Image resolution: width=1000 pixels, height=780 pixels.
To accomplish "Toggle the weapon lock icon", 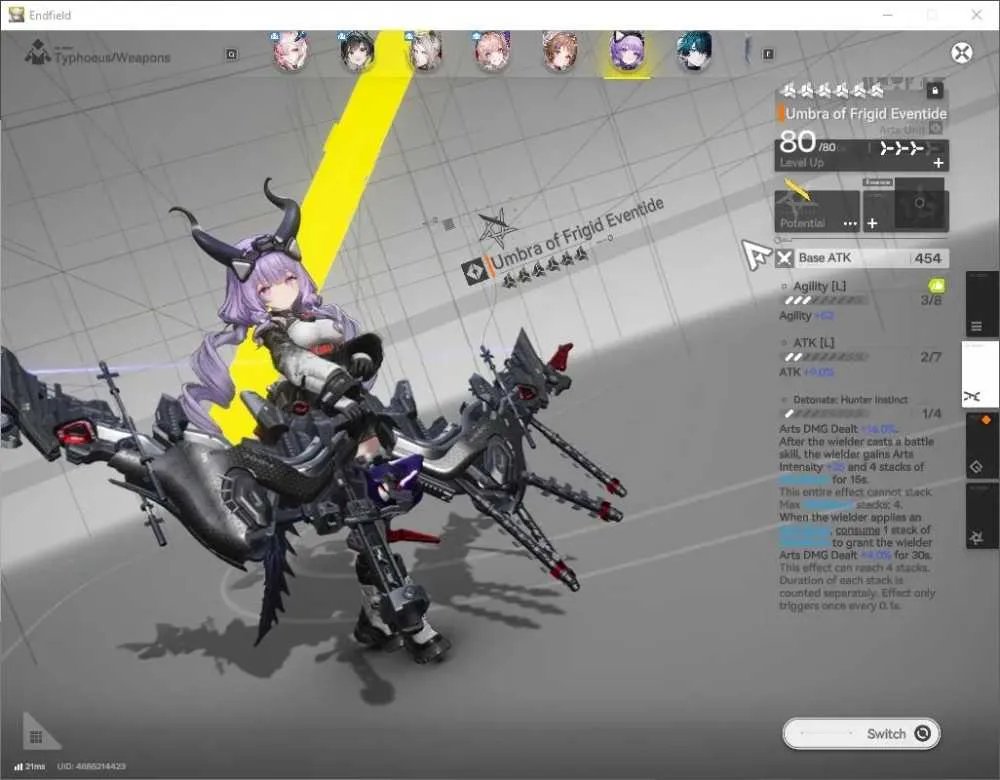I will (935, 91).
